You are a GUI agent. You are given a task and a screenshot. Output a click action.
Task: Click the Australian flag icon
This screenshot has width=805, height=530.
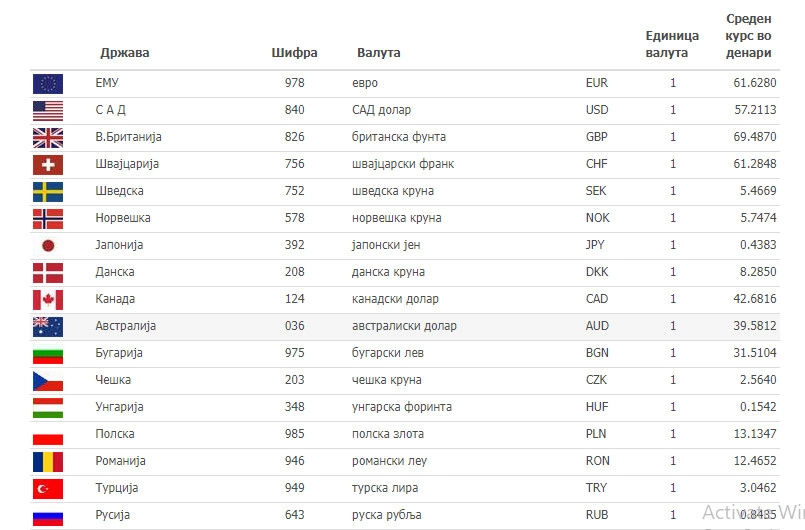tap(47, 326)
